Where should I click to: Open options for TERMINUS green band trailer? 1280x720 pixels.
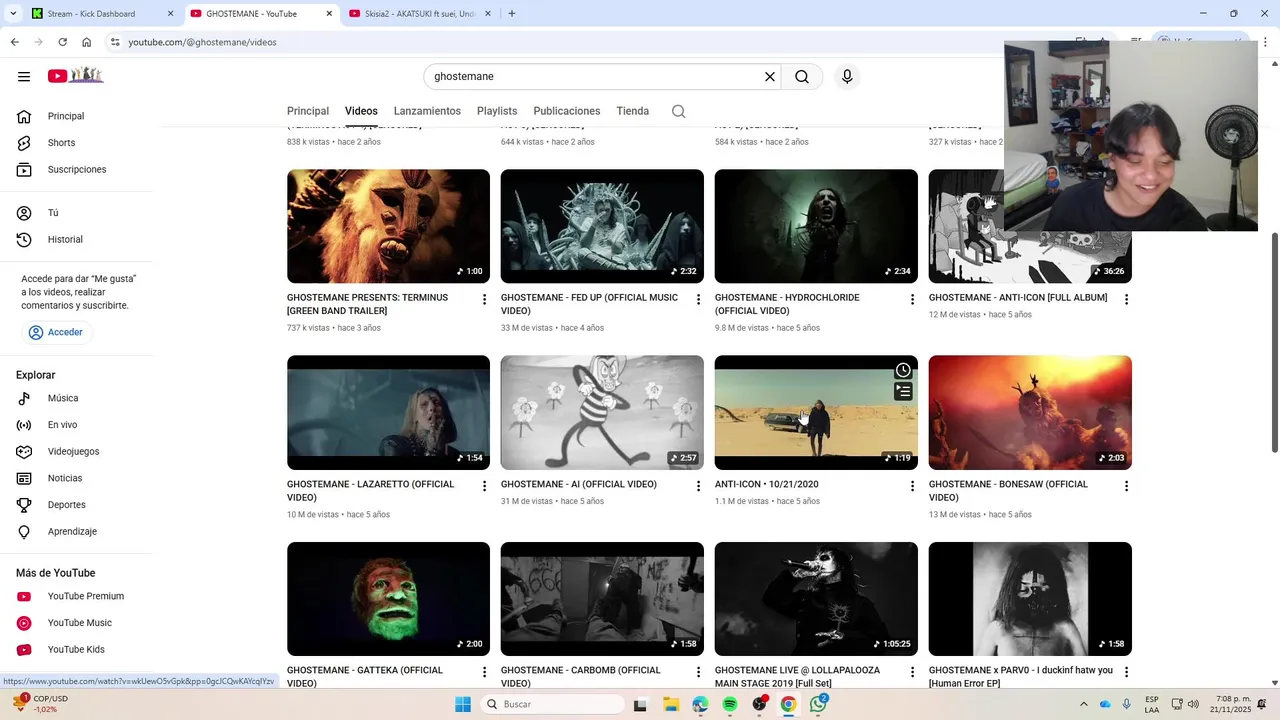[485, 300]
